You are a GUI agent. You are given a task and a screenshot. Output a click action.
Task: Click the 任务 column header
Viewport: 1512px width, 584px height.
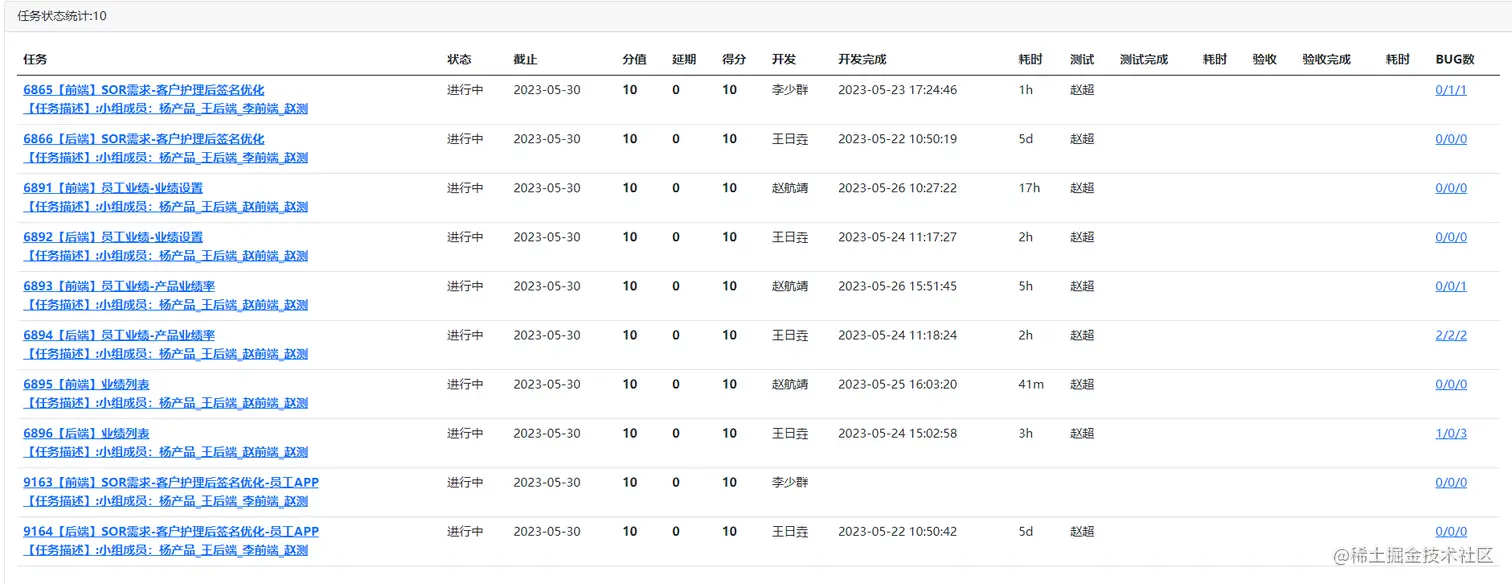click(x=35, y=60)
